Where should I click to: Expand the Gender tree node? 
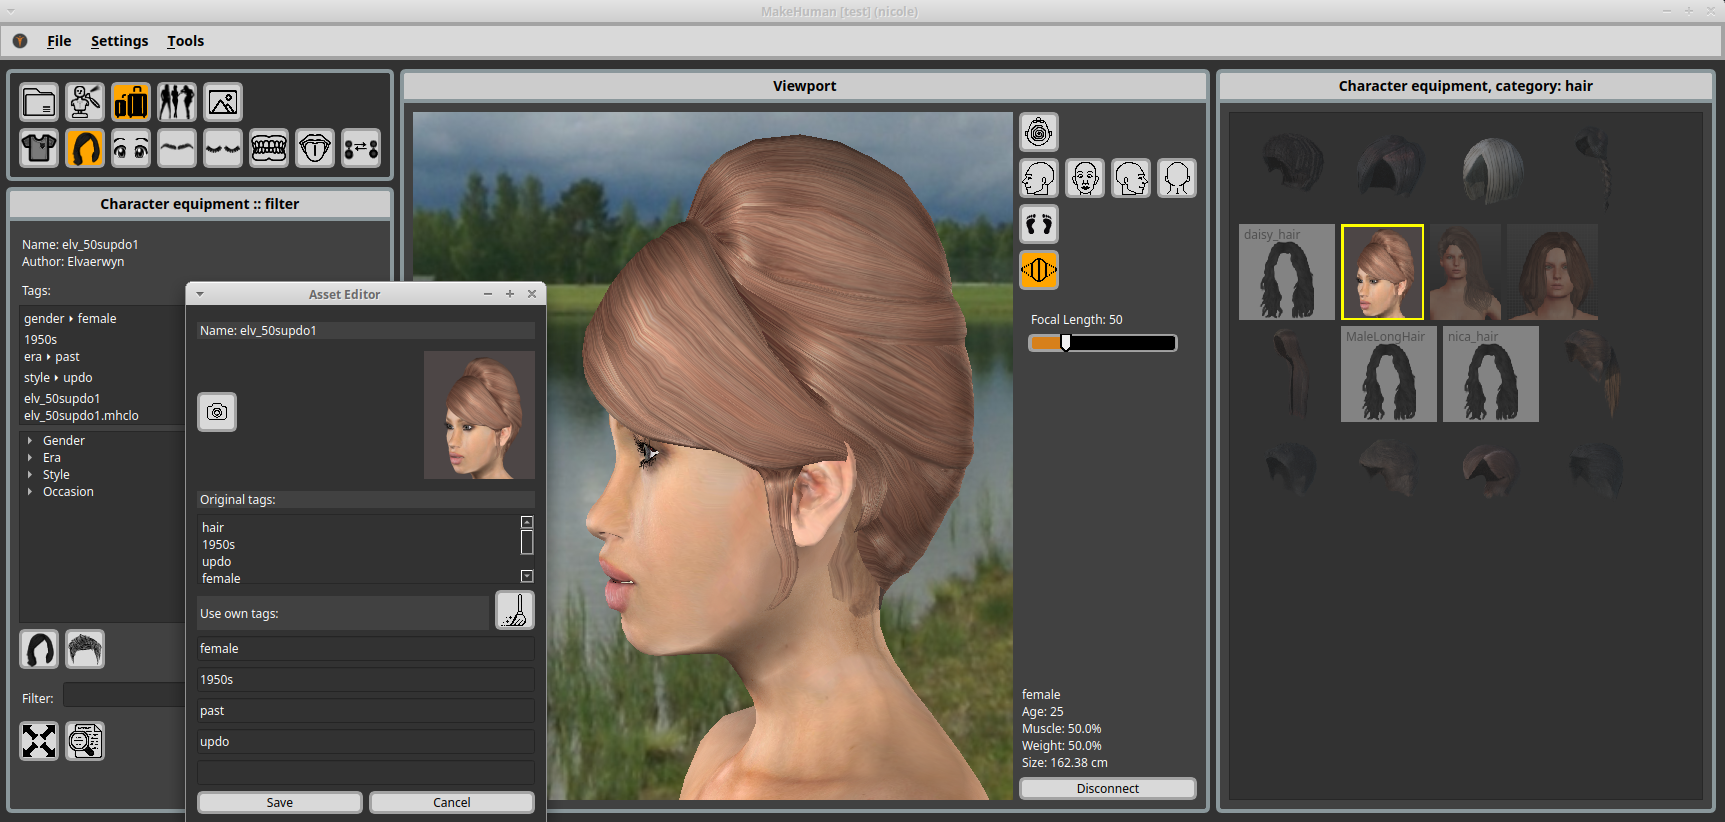30,441
